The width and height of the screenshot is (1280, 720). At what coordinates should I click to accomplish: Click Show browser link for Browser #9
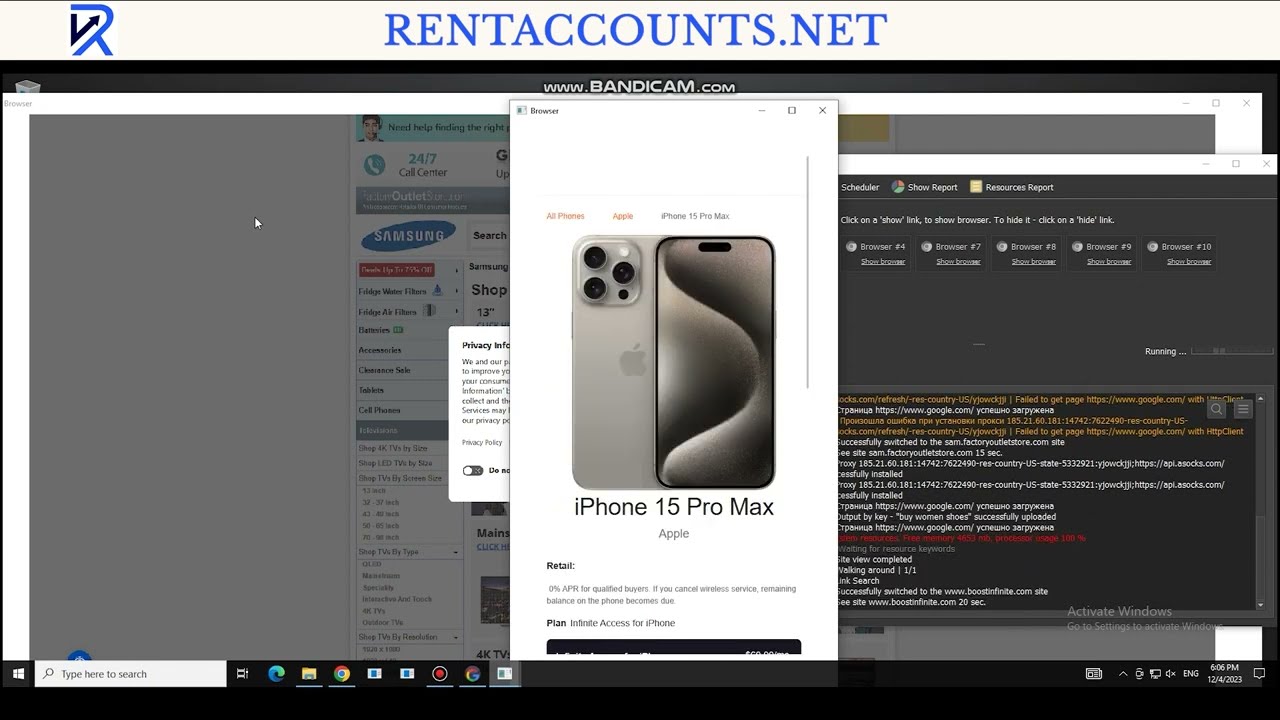1109,262
